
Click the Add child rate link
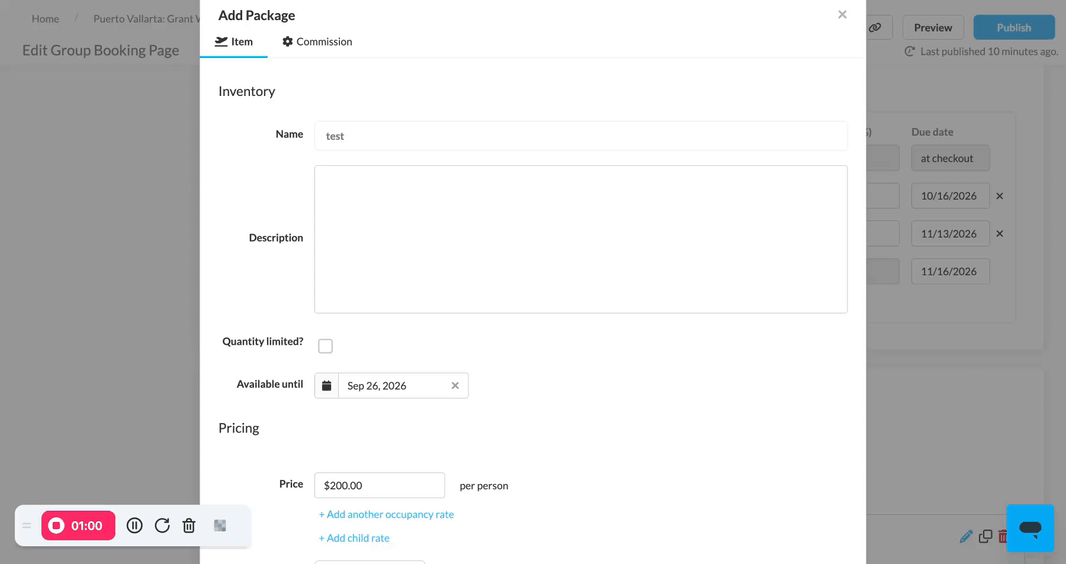(354, 537)
